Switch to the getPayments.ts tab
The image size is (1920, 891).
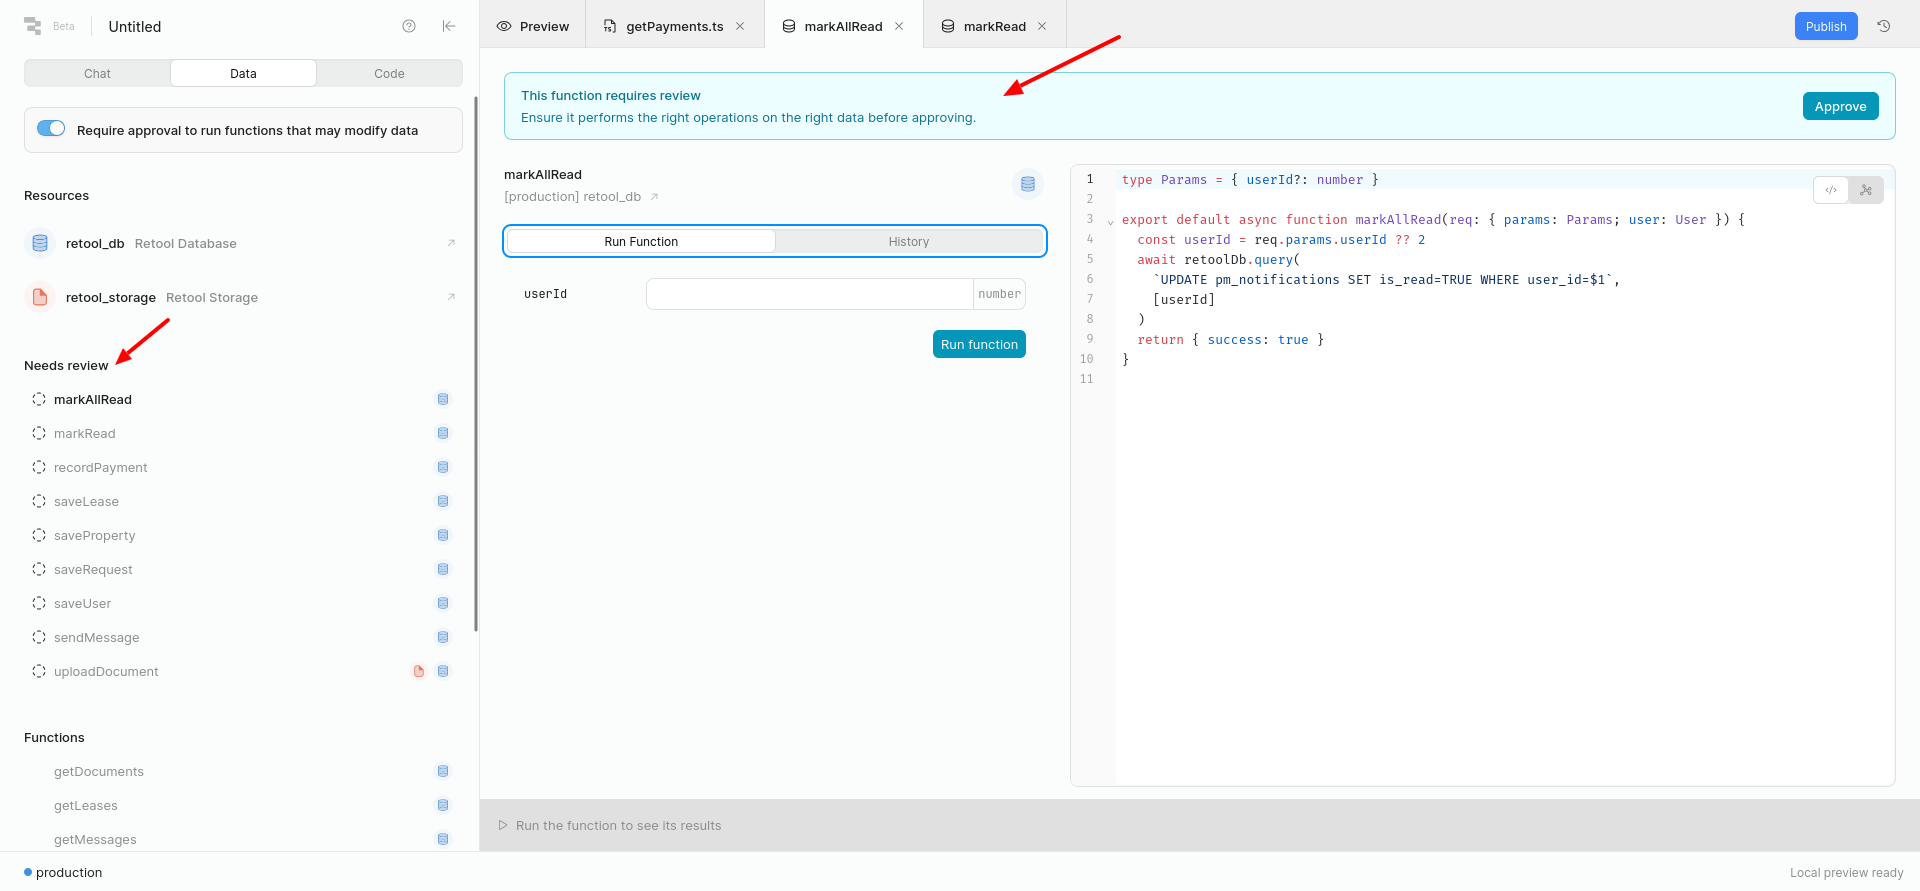point(674,26)
